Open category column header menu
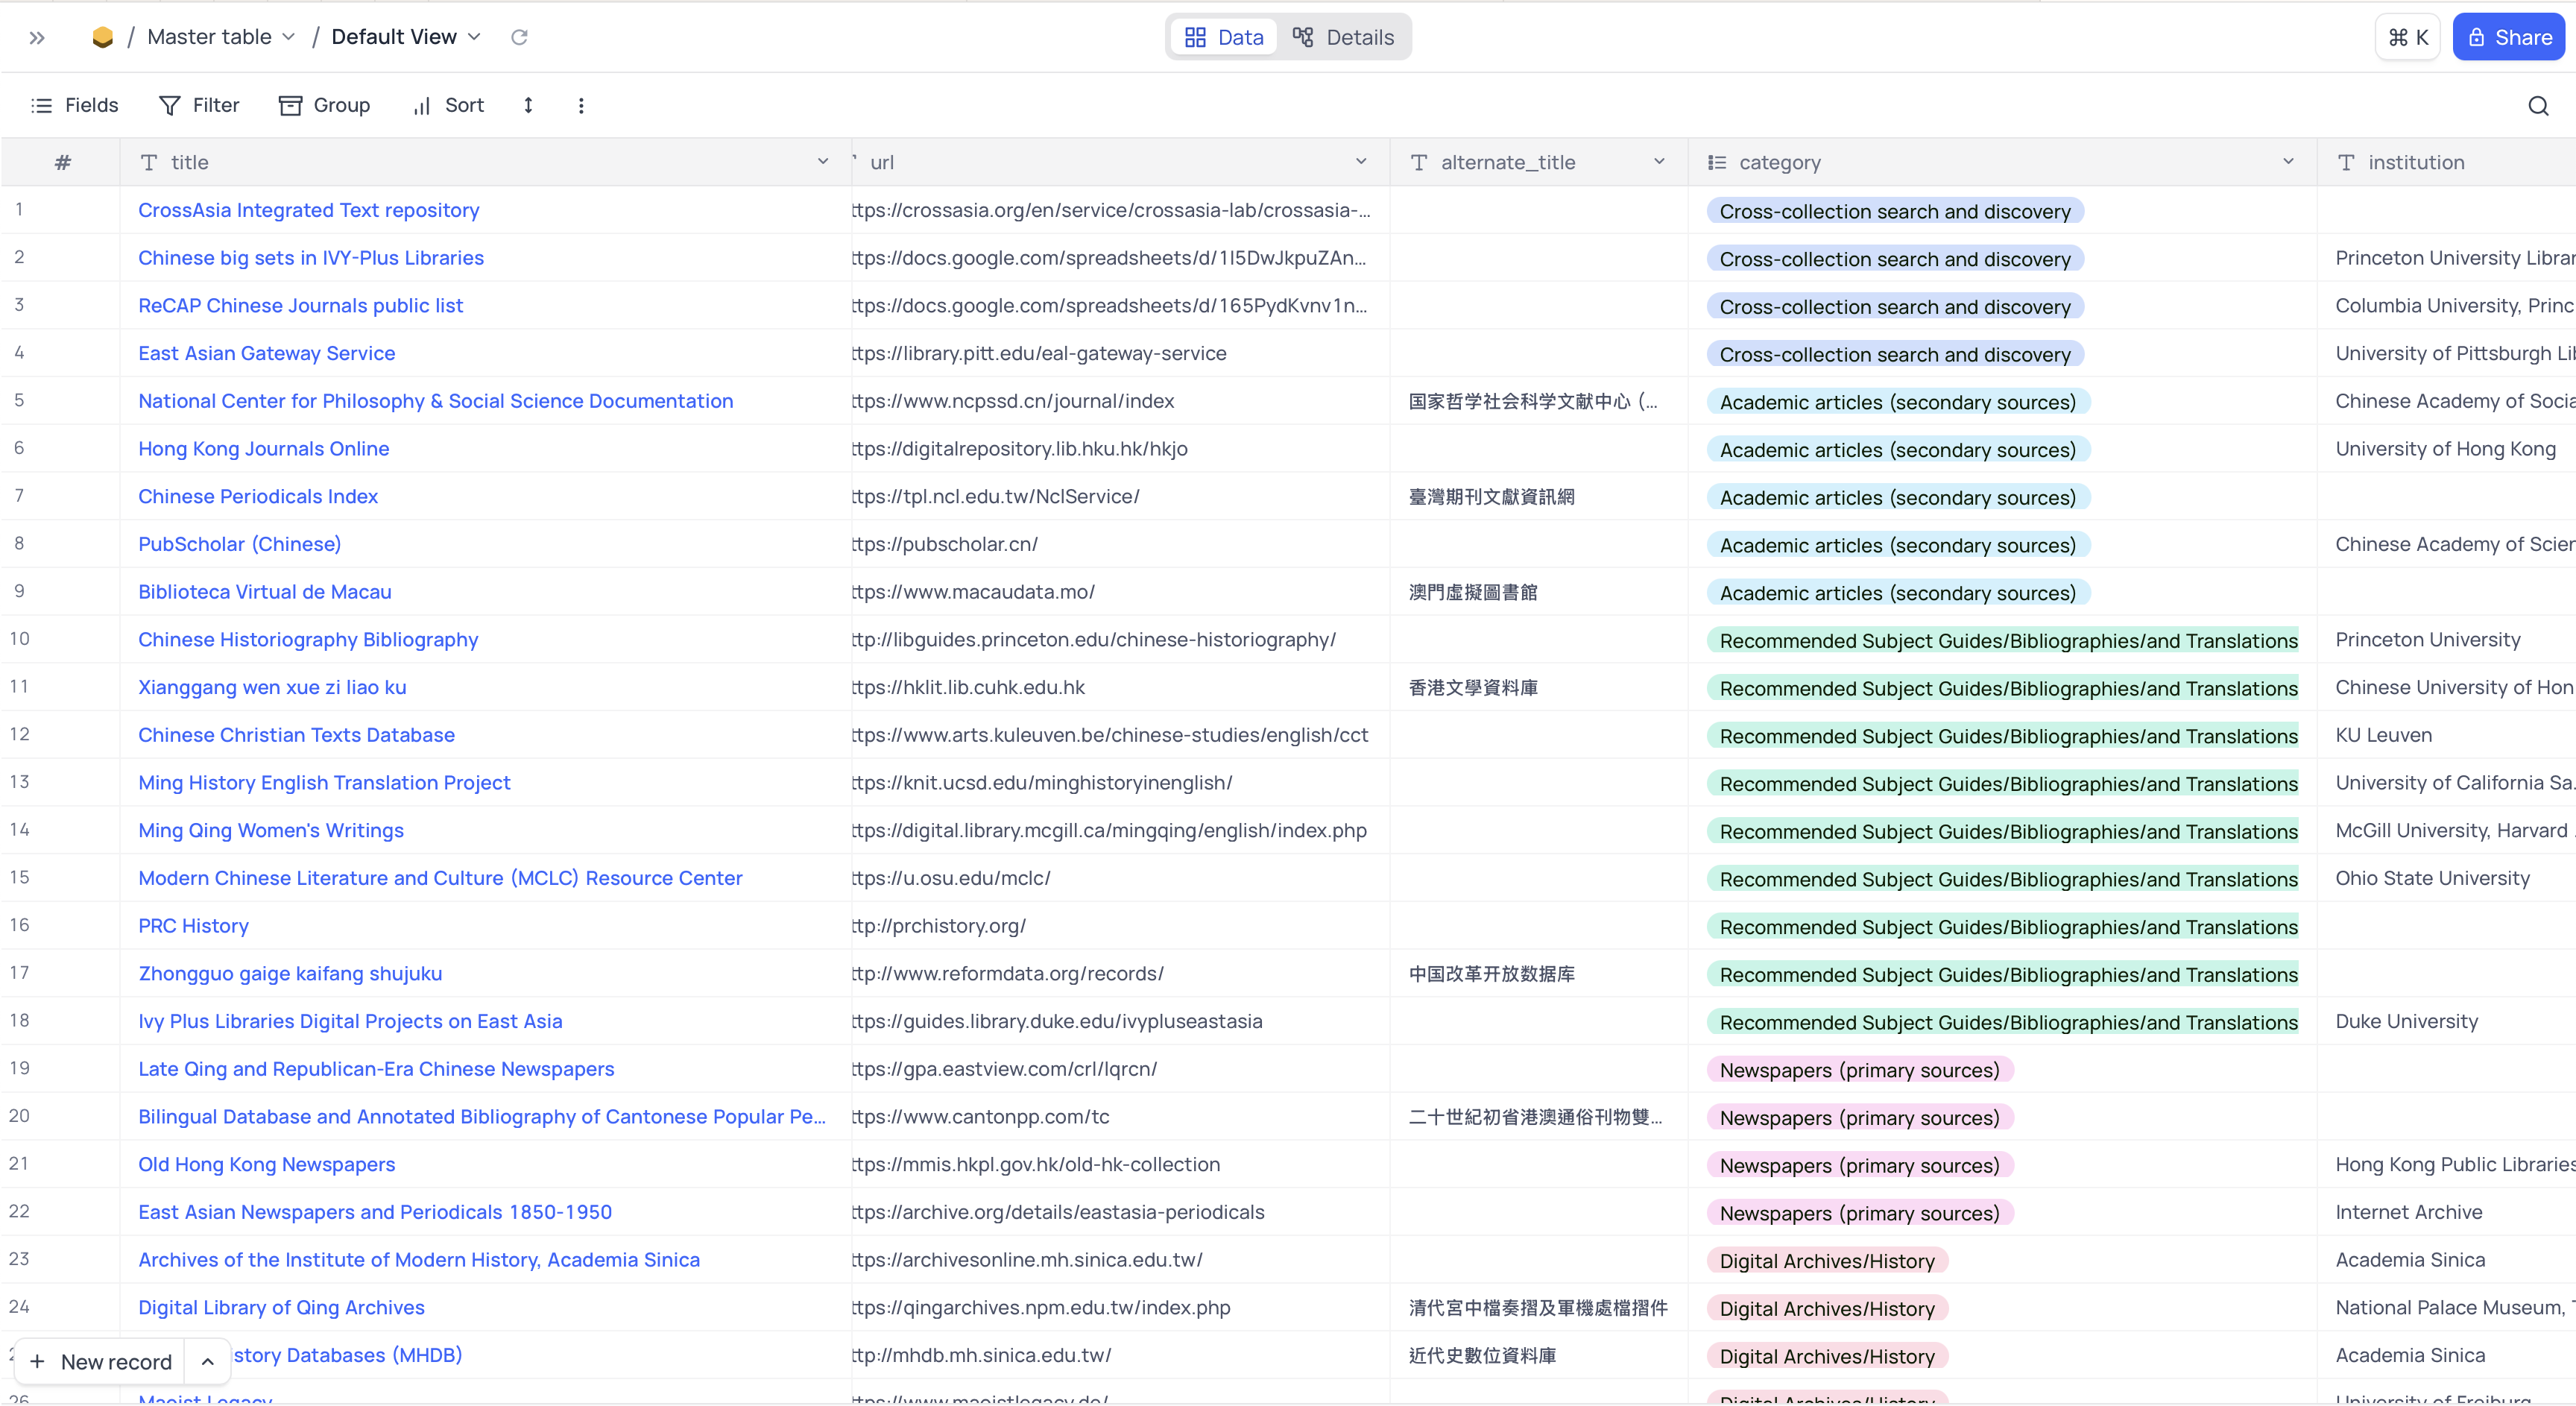The image size is (2576, 1406). pyautogui.click(x=2288, y=162)
